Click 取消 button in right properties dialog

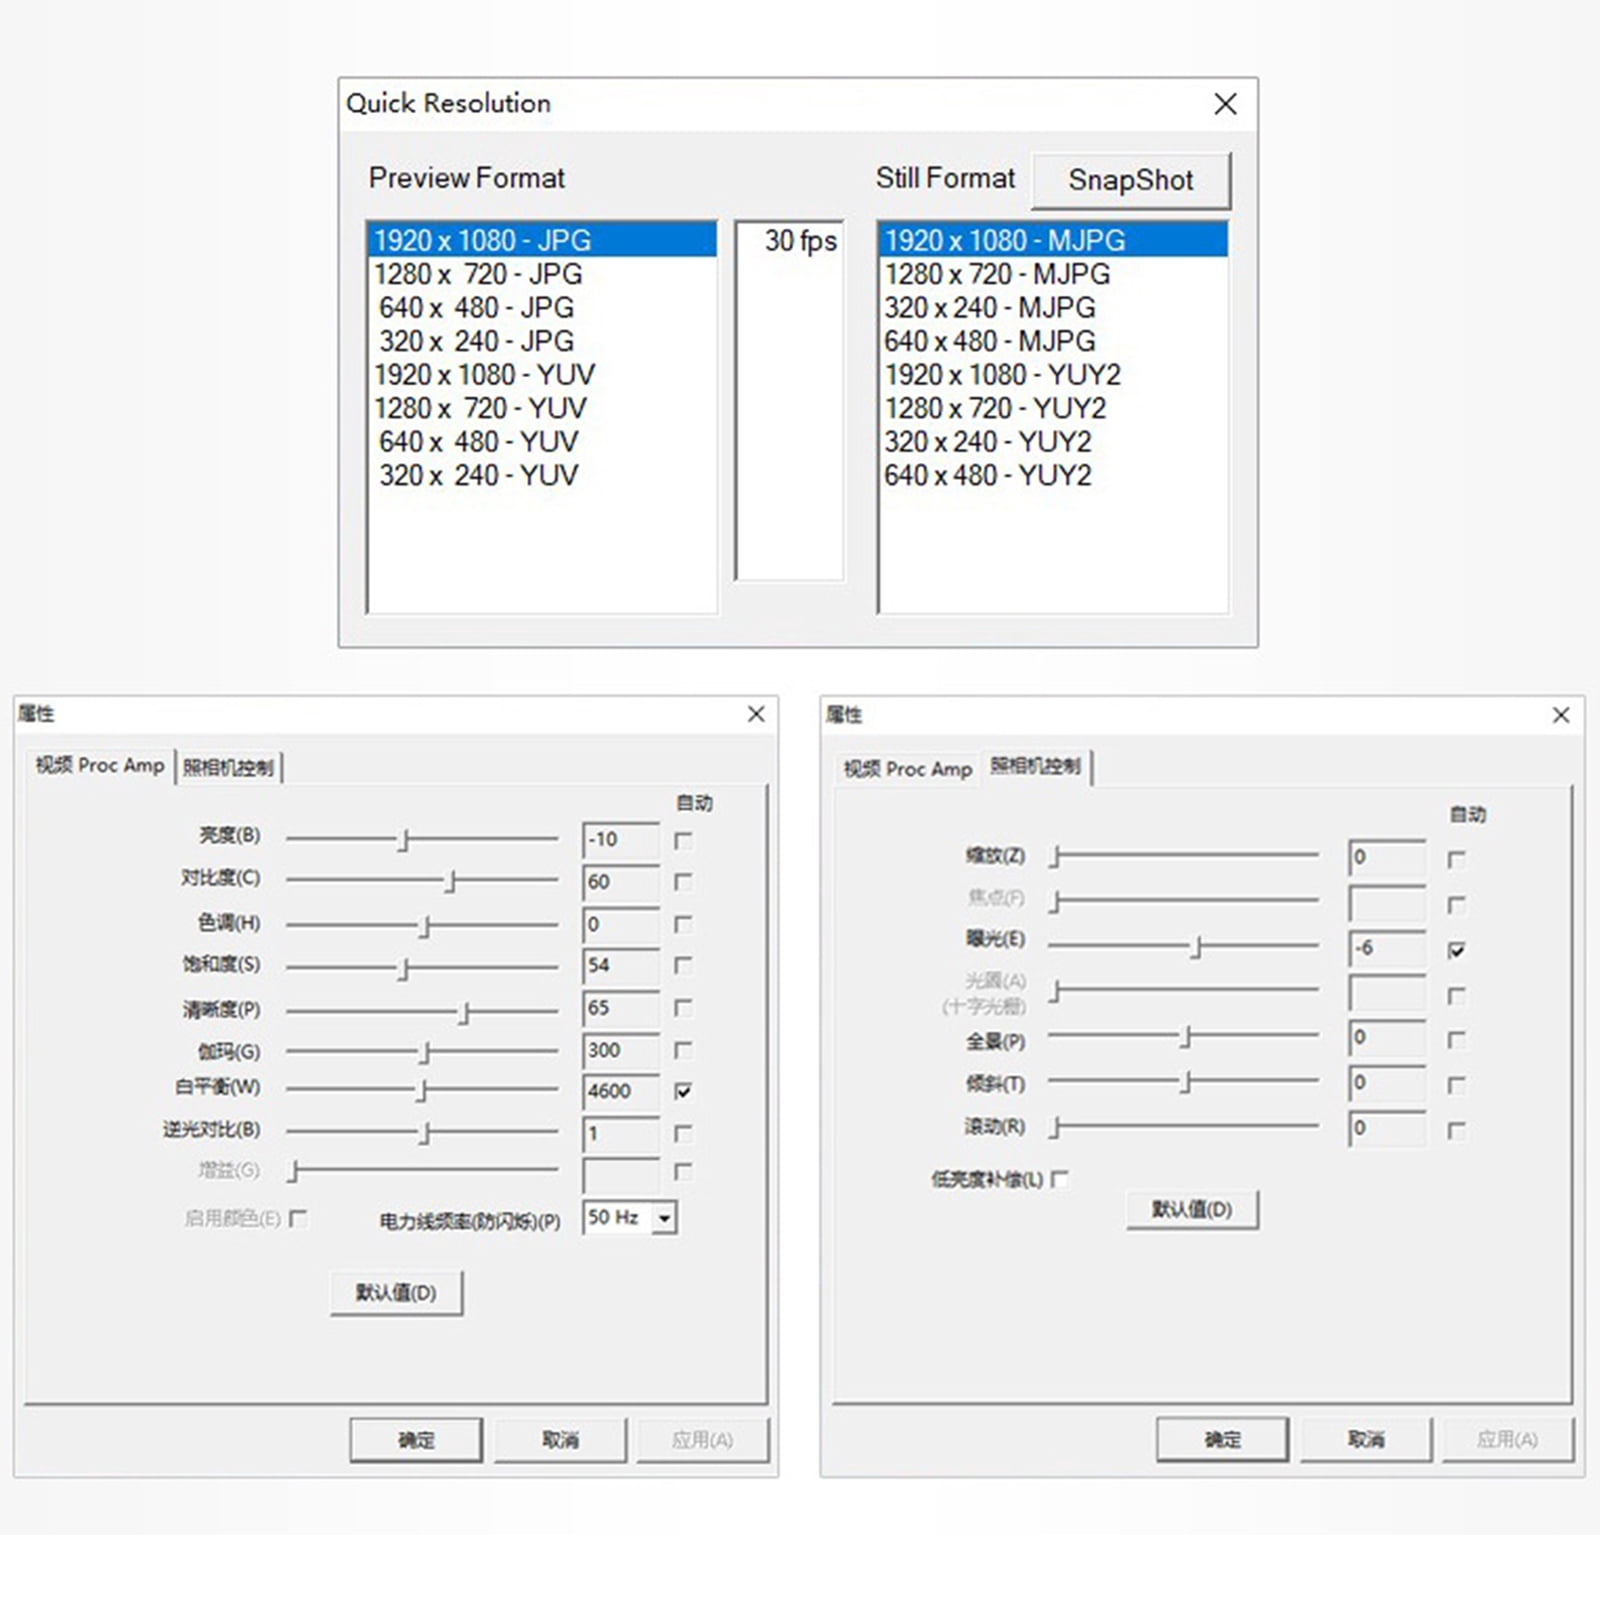(x=1366, y=1439)
